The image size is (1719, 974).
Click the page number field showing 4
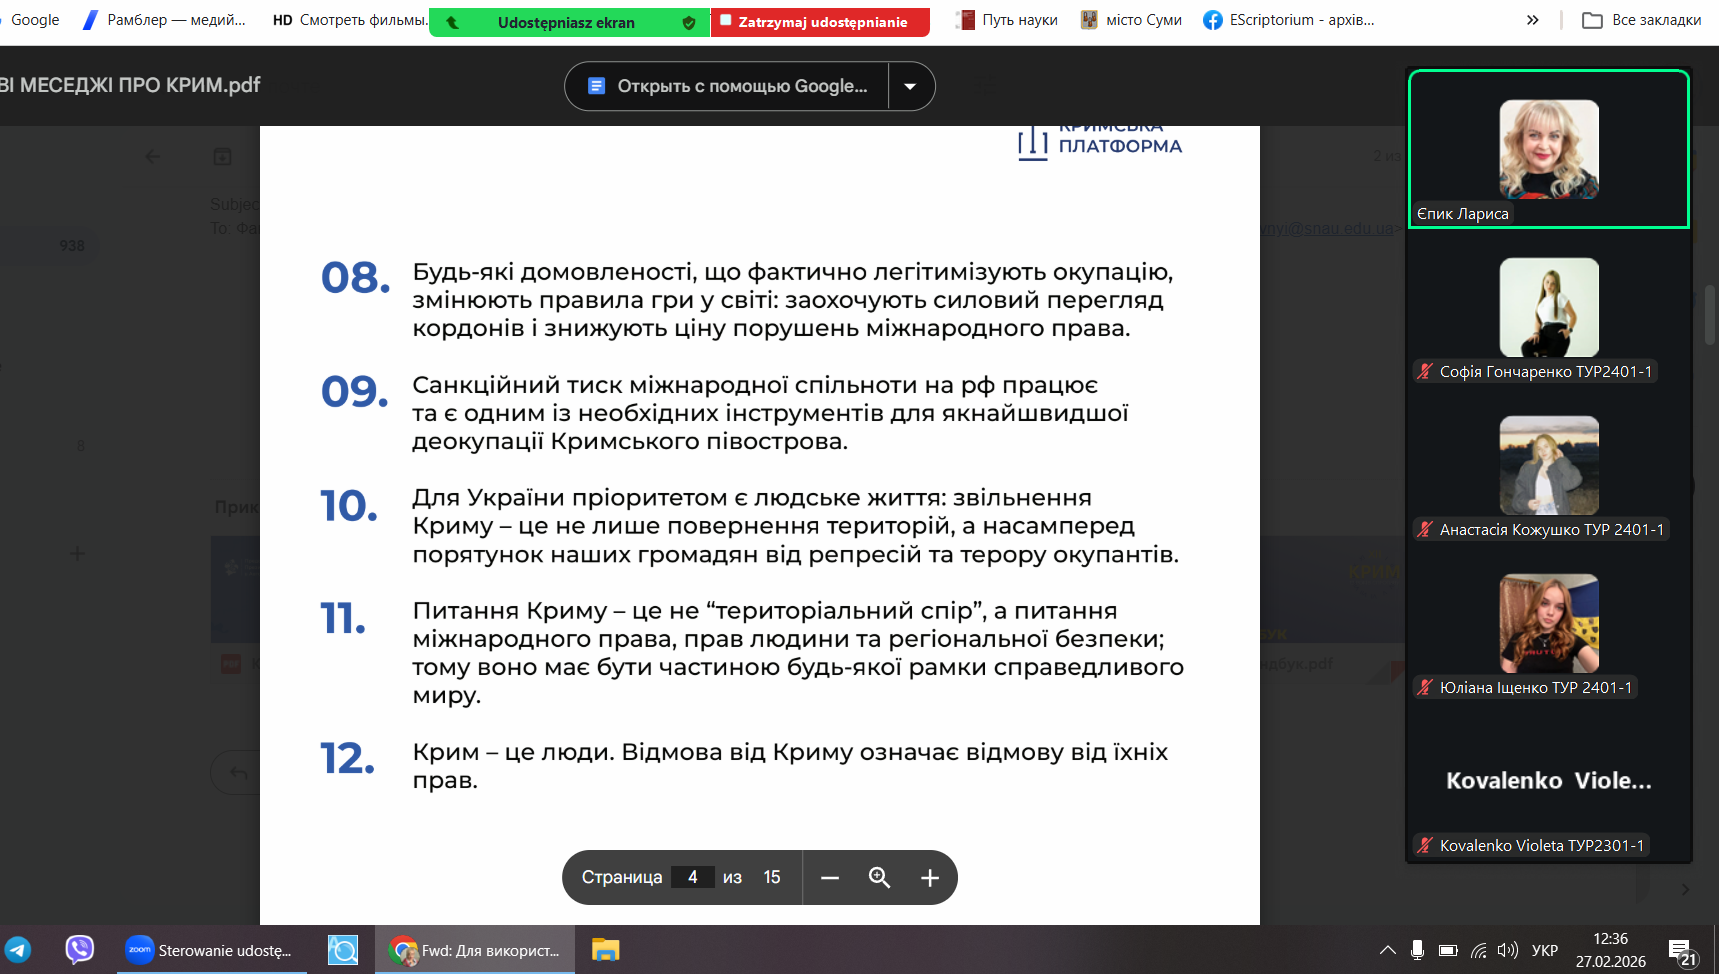coord(692,877)
